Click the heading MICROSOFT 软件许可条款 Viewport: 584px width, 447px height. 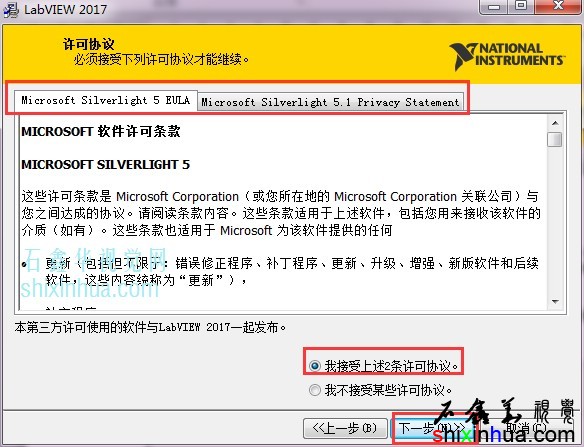pos(101,131)
